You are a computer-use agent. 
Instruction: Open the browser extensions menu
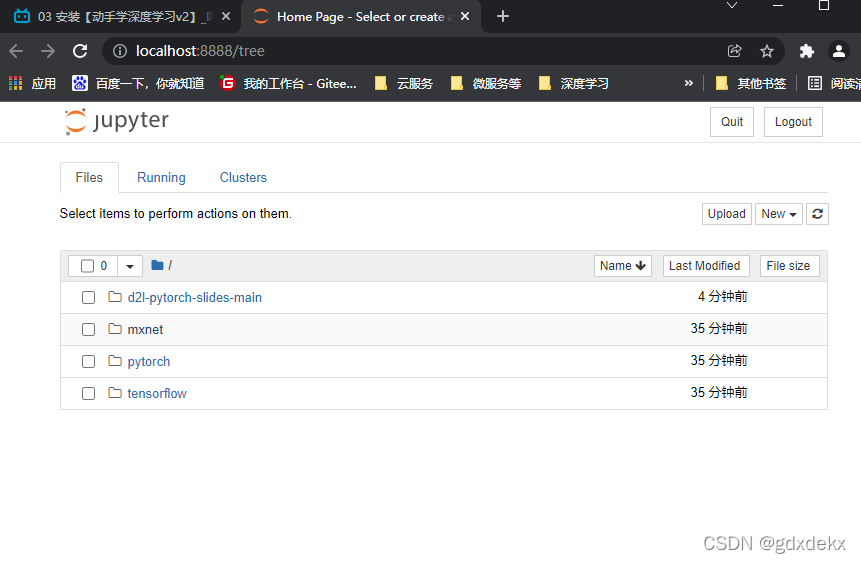806,51
